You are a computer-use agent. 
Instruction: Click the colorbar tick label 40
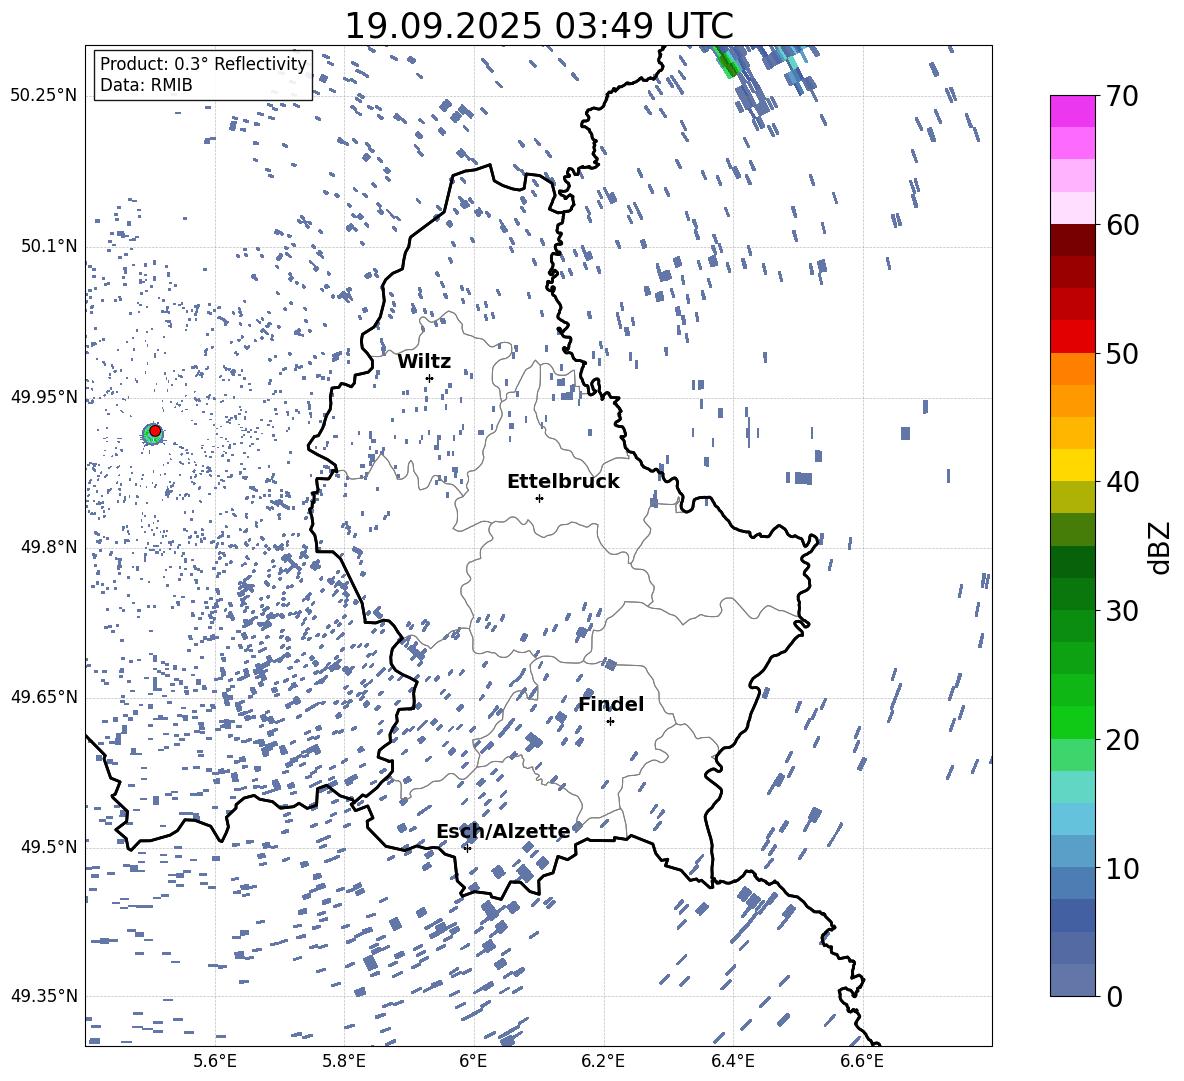point(1123,482)
